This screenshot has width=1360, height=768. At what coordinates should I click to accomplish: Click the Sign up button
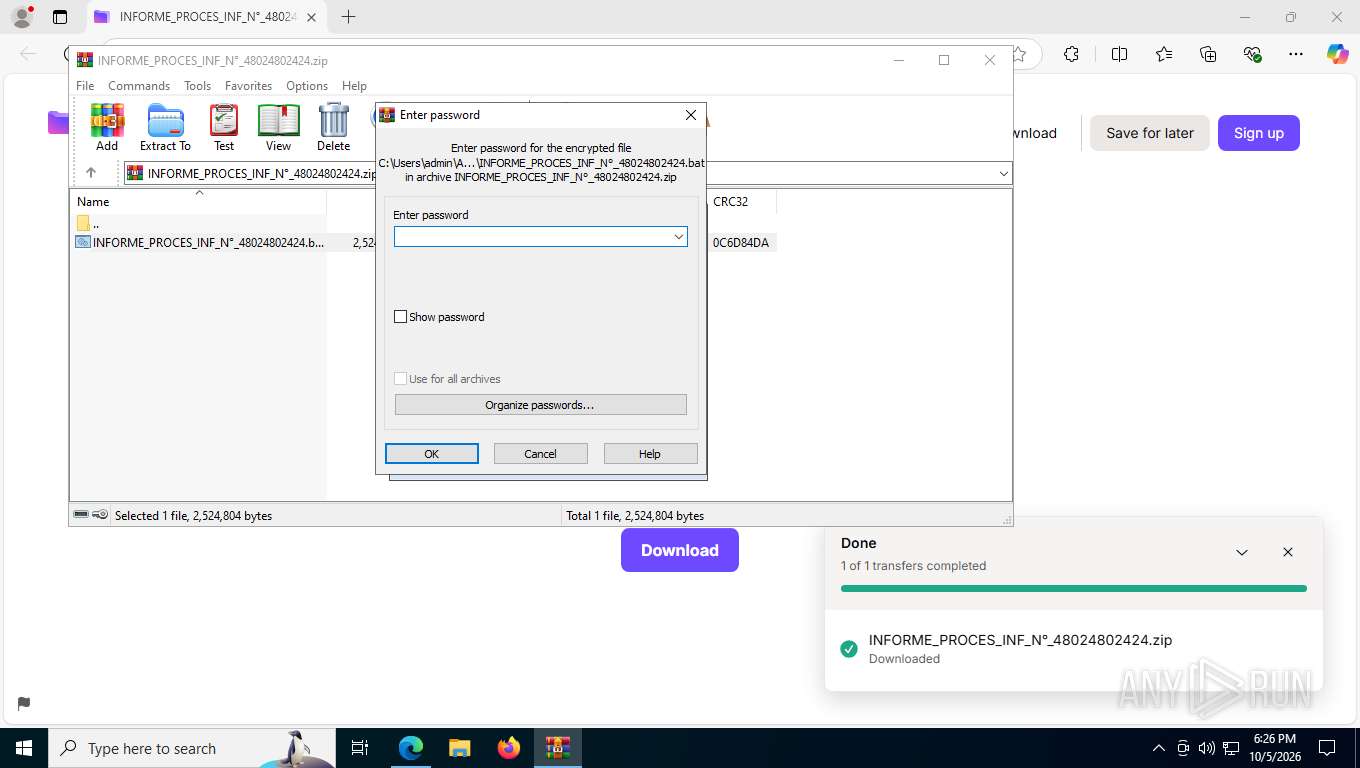pyautogui.click(x=1259, y=133)
